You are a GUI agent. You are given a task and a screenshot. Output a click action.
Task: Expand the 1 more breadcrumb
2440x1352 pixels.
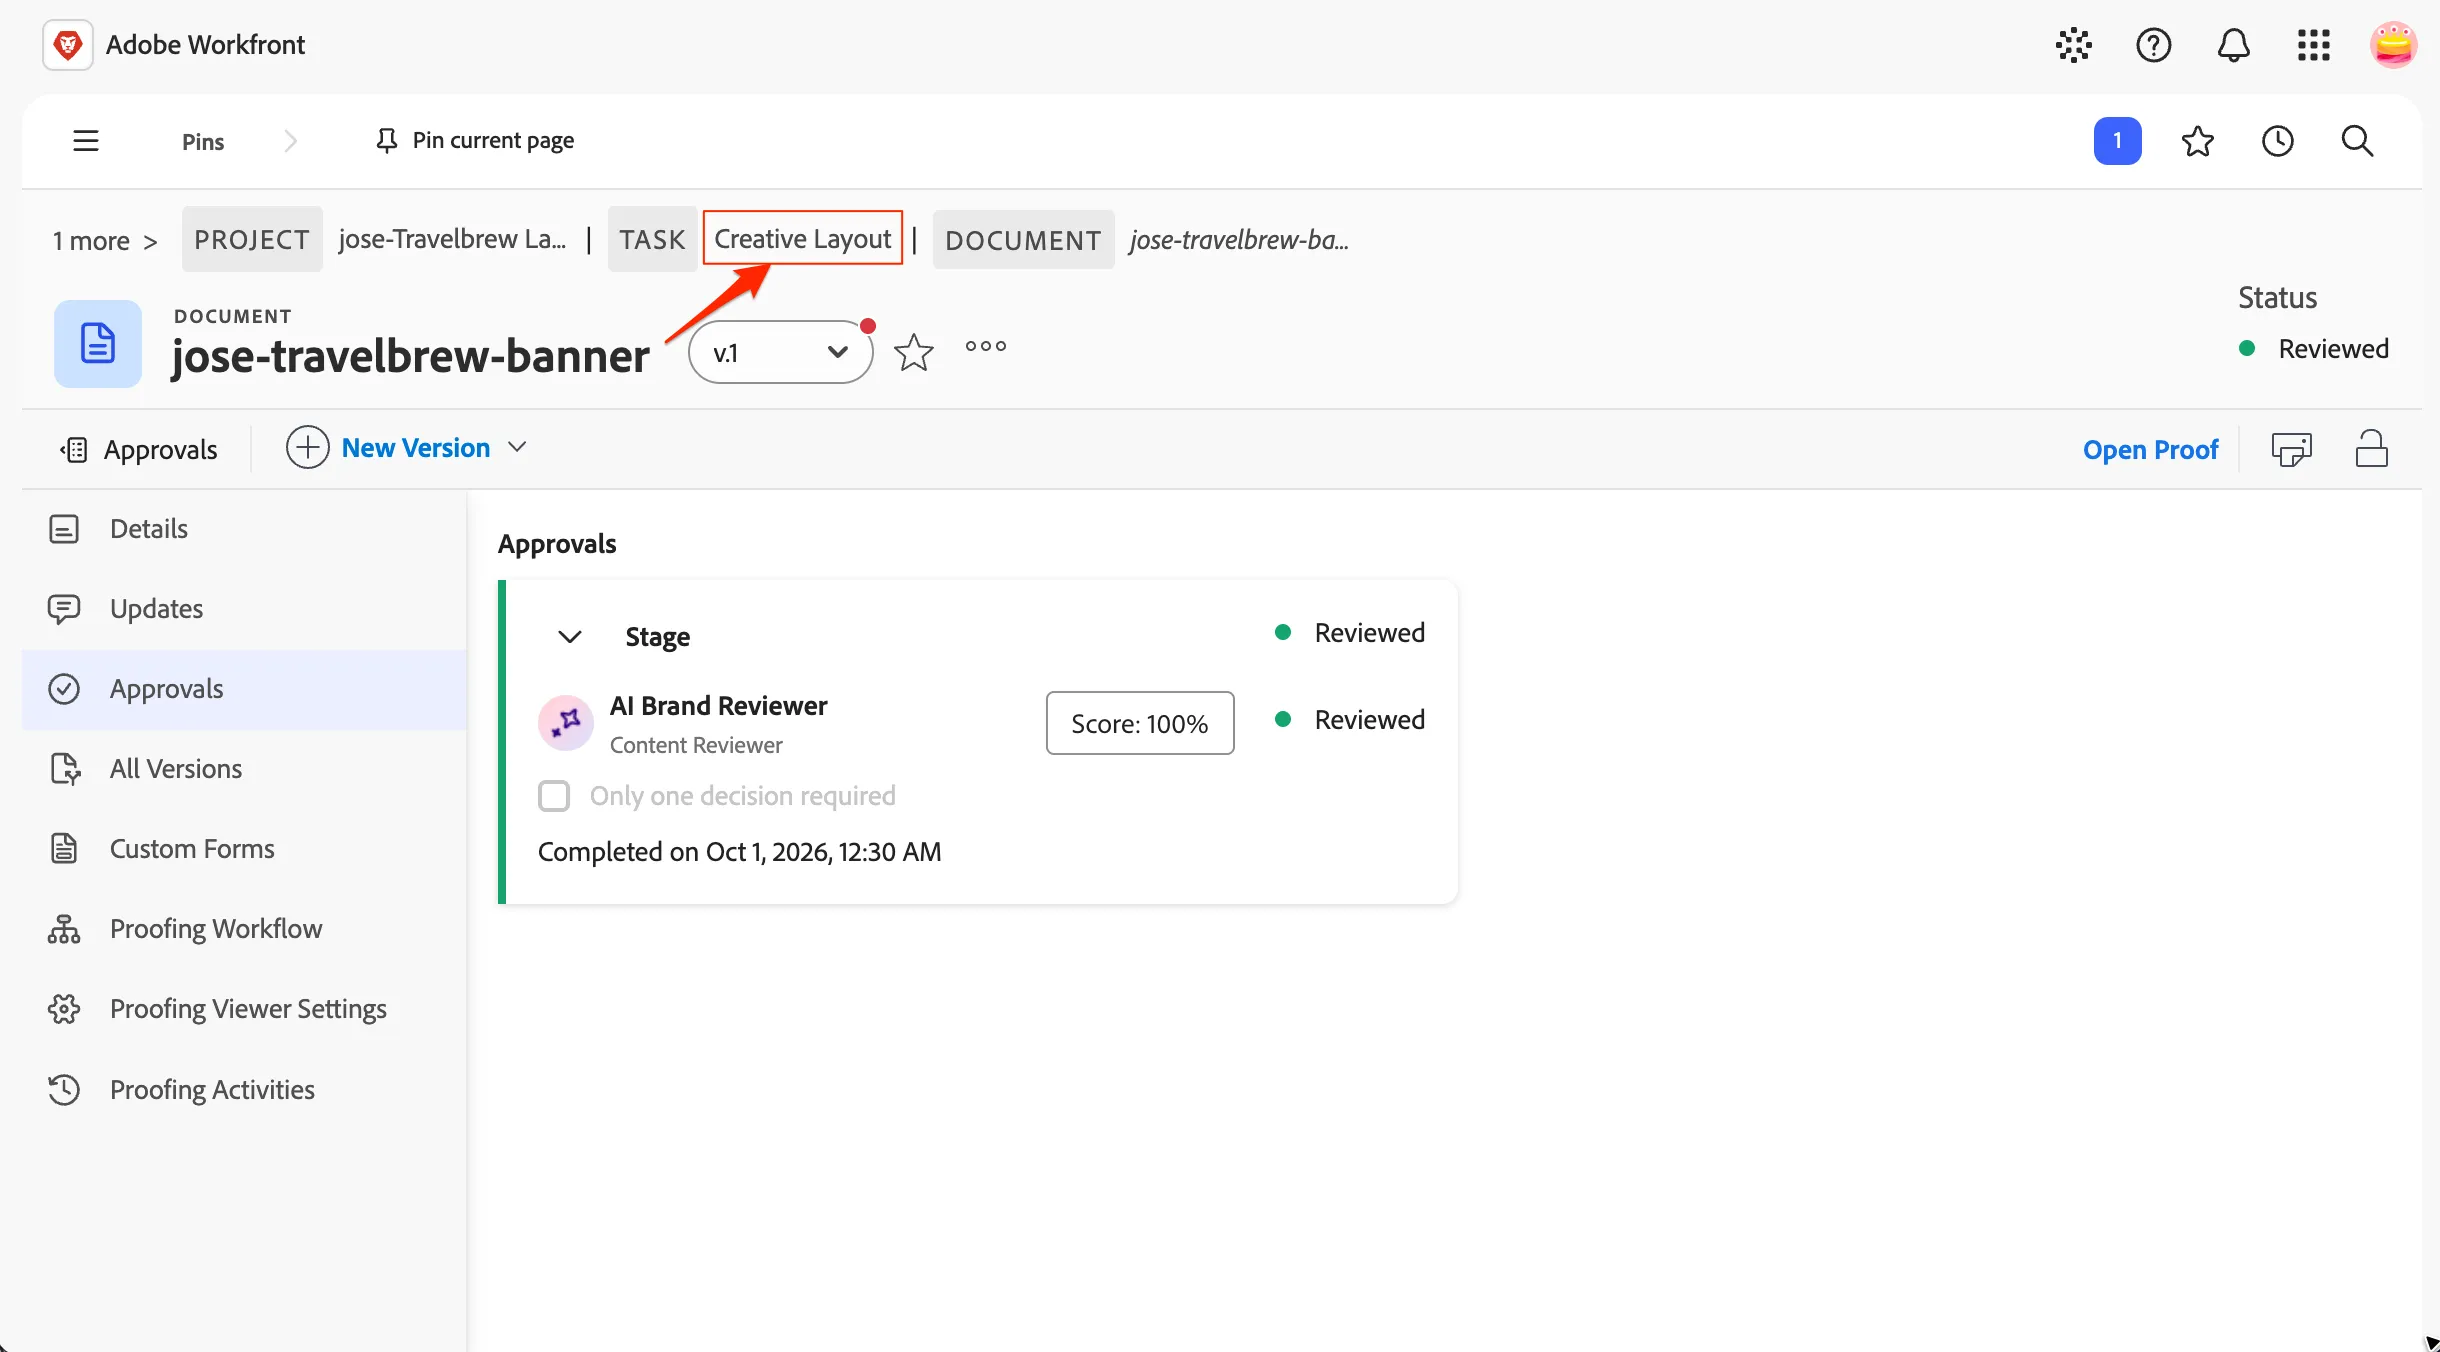point(105,241)
